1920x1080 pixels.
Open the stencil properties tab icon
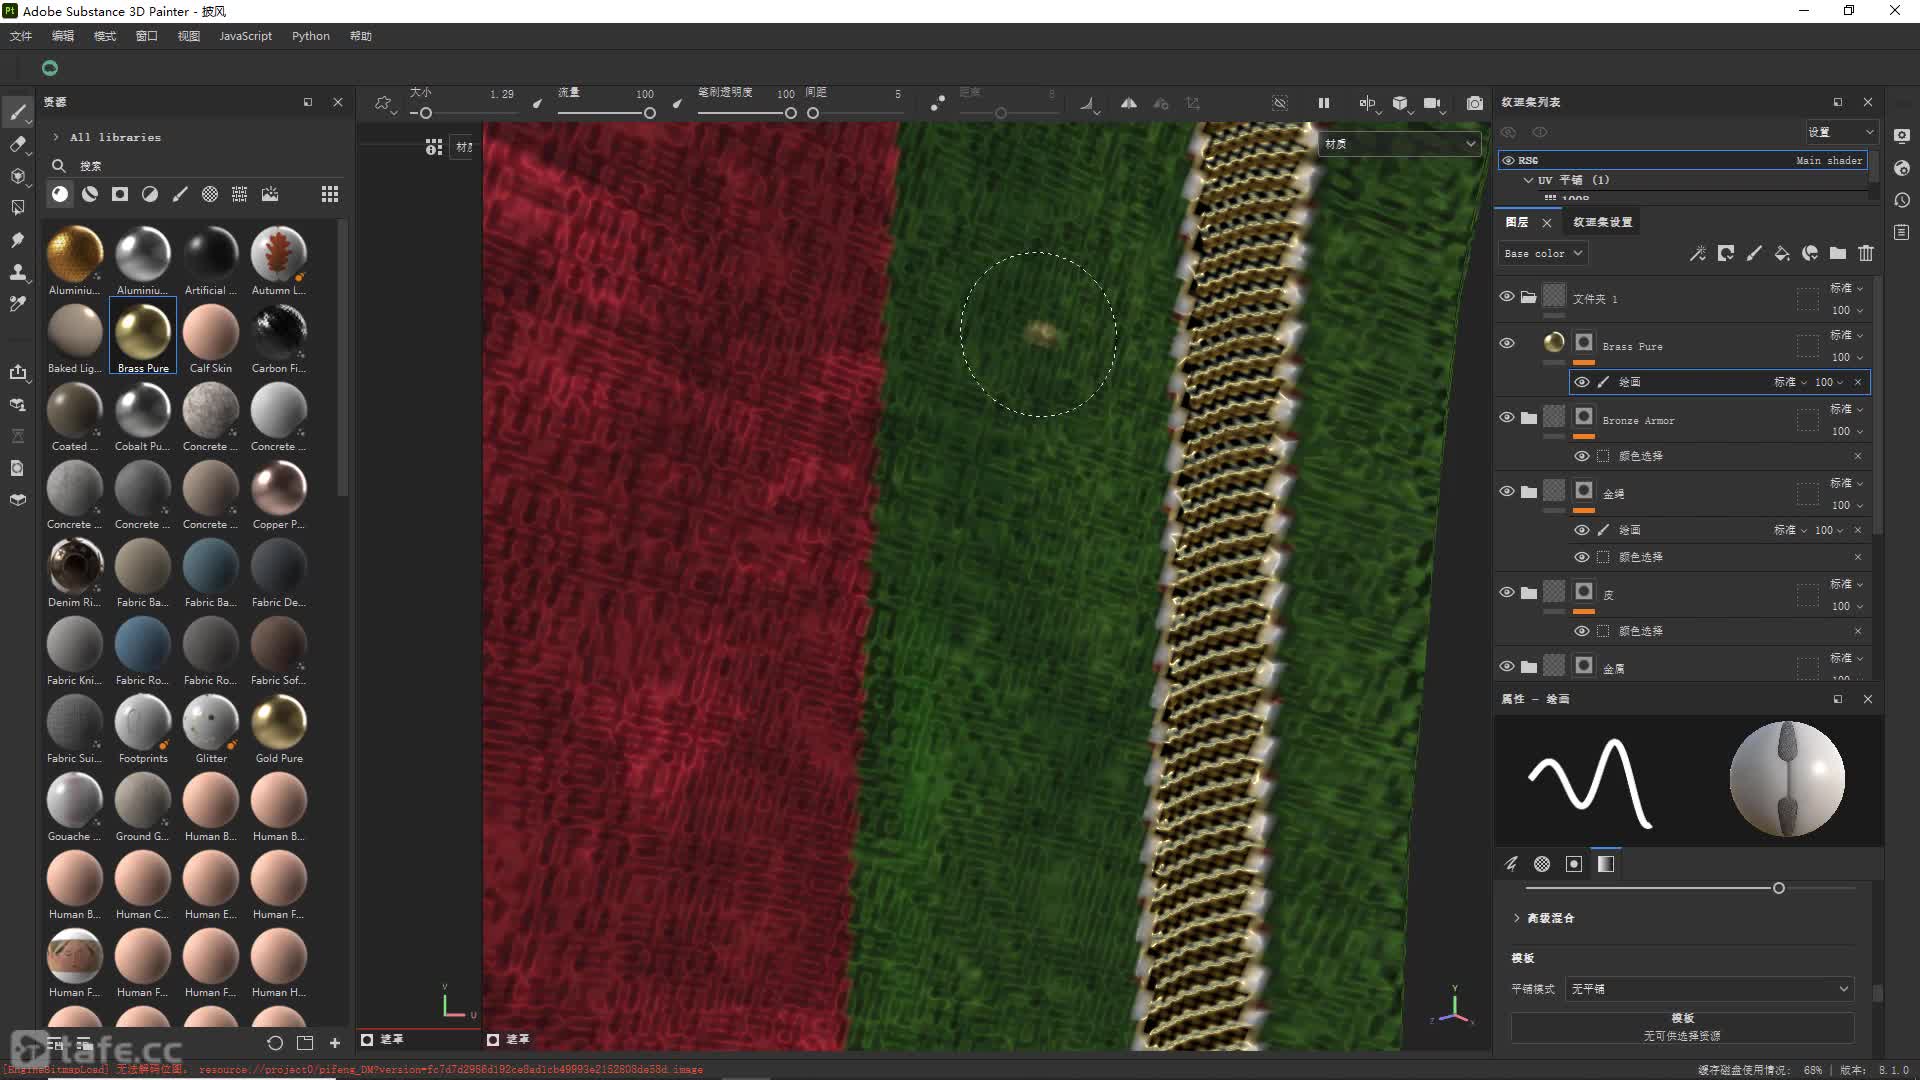[x=1574, y=864]
